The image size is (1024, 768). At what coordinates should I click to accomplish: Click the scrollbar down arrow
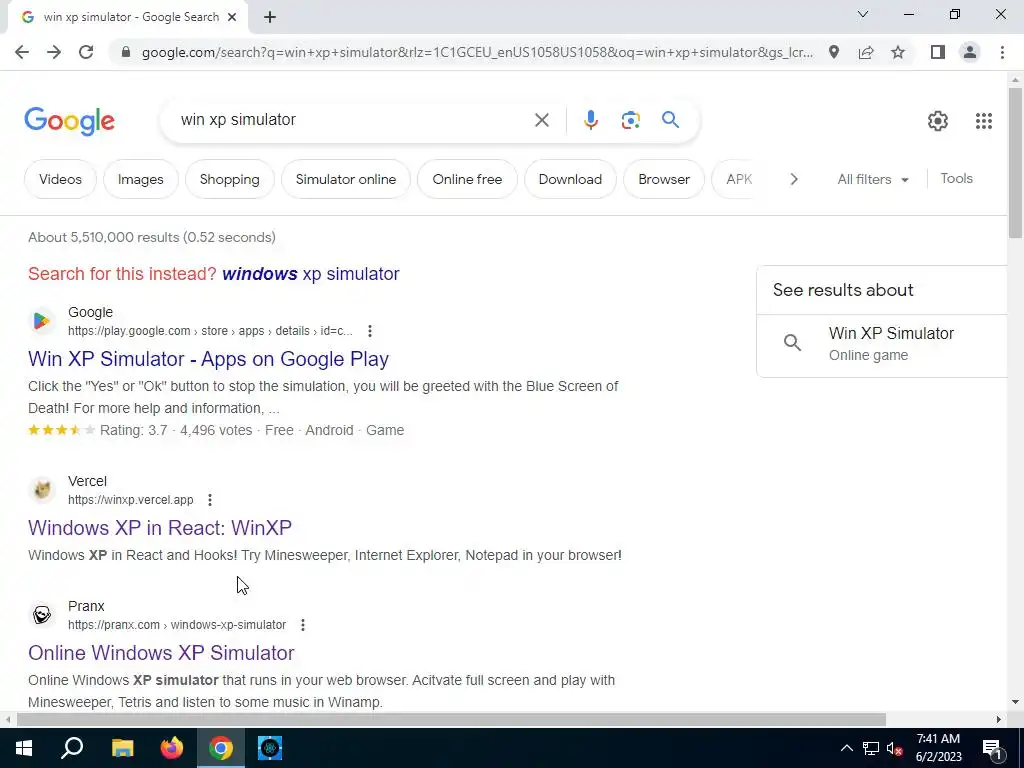(x=1015, y=703)
